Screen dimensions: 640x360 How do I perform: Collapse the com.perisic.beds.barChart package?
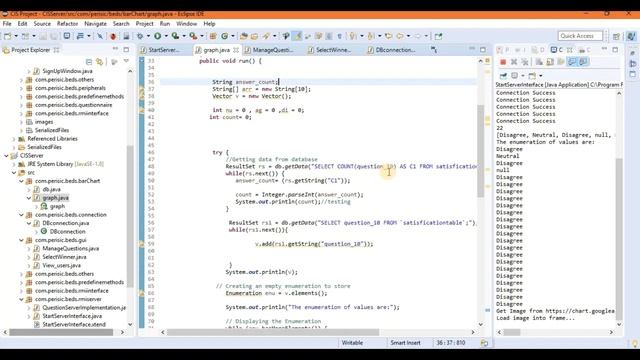point(21,181)
